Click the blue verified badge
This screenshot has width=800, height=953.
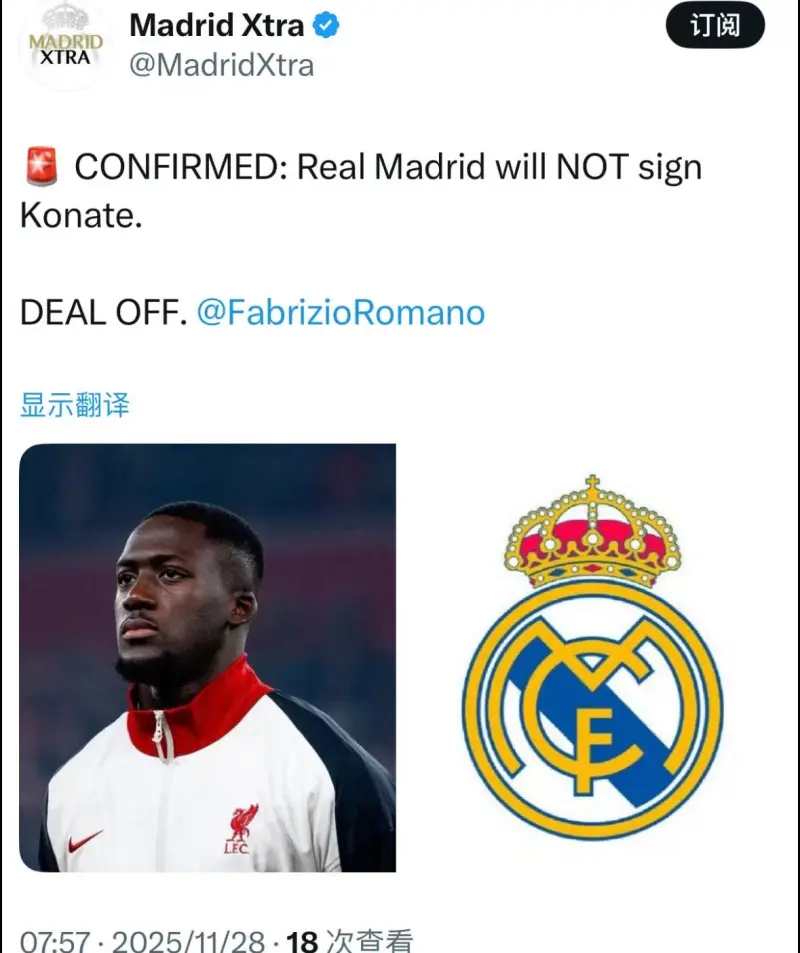tap(326, 26)
